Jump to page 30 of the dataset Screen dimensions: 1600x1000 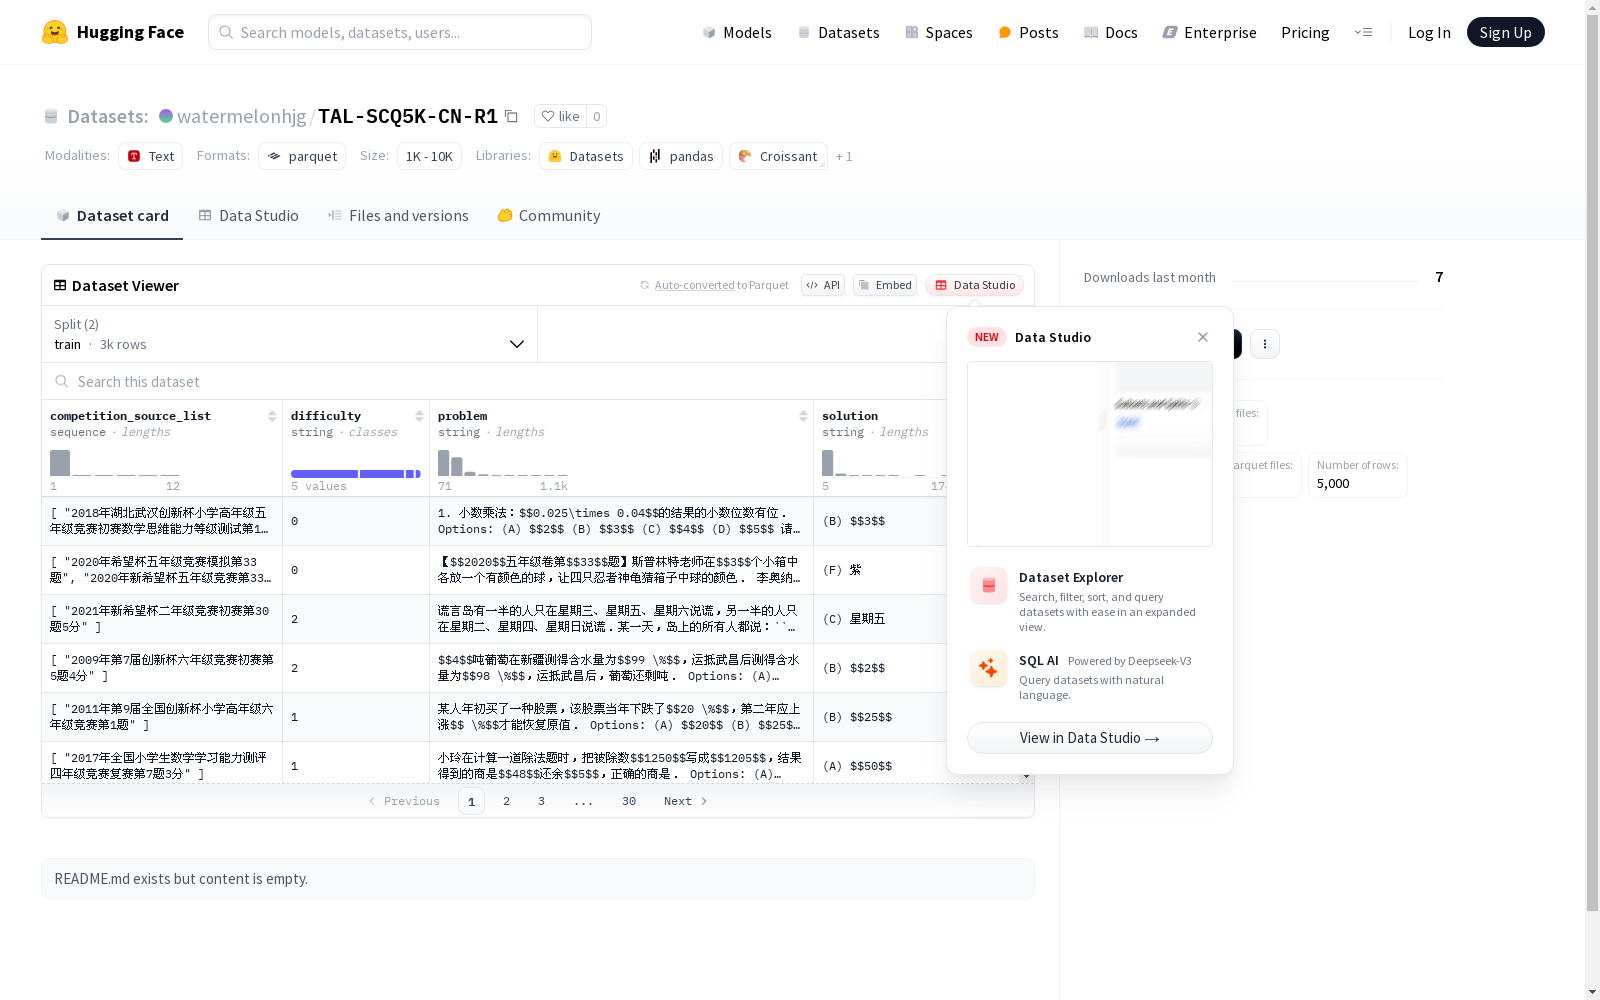[x=629, y=801]
